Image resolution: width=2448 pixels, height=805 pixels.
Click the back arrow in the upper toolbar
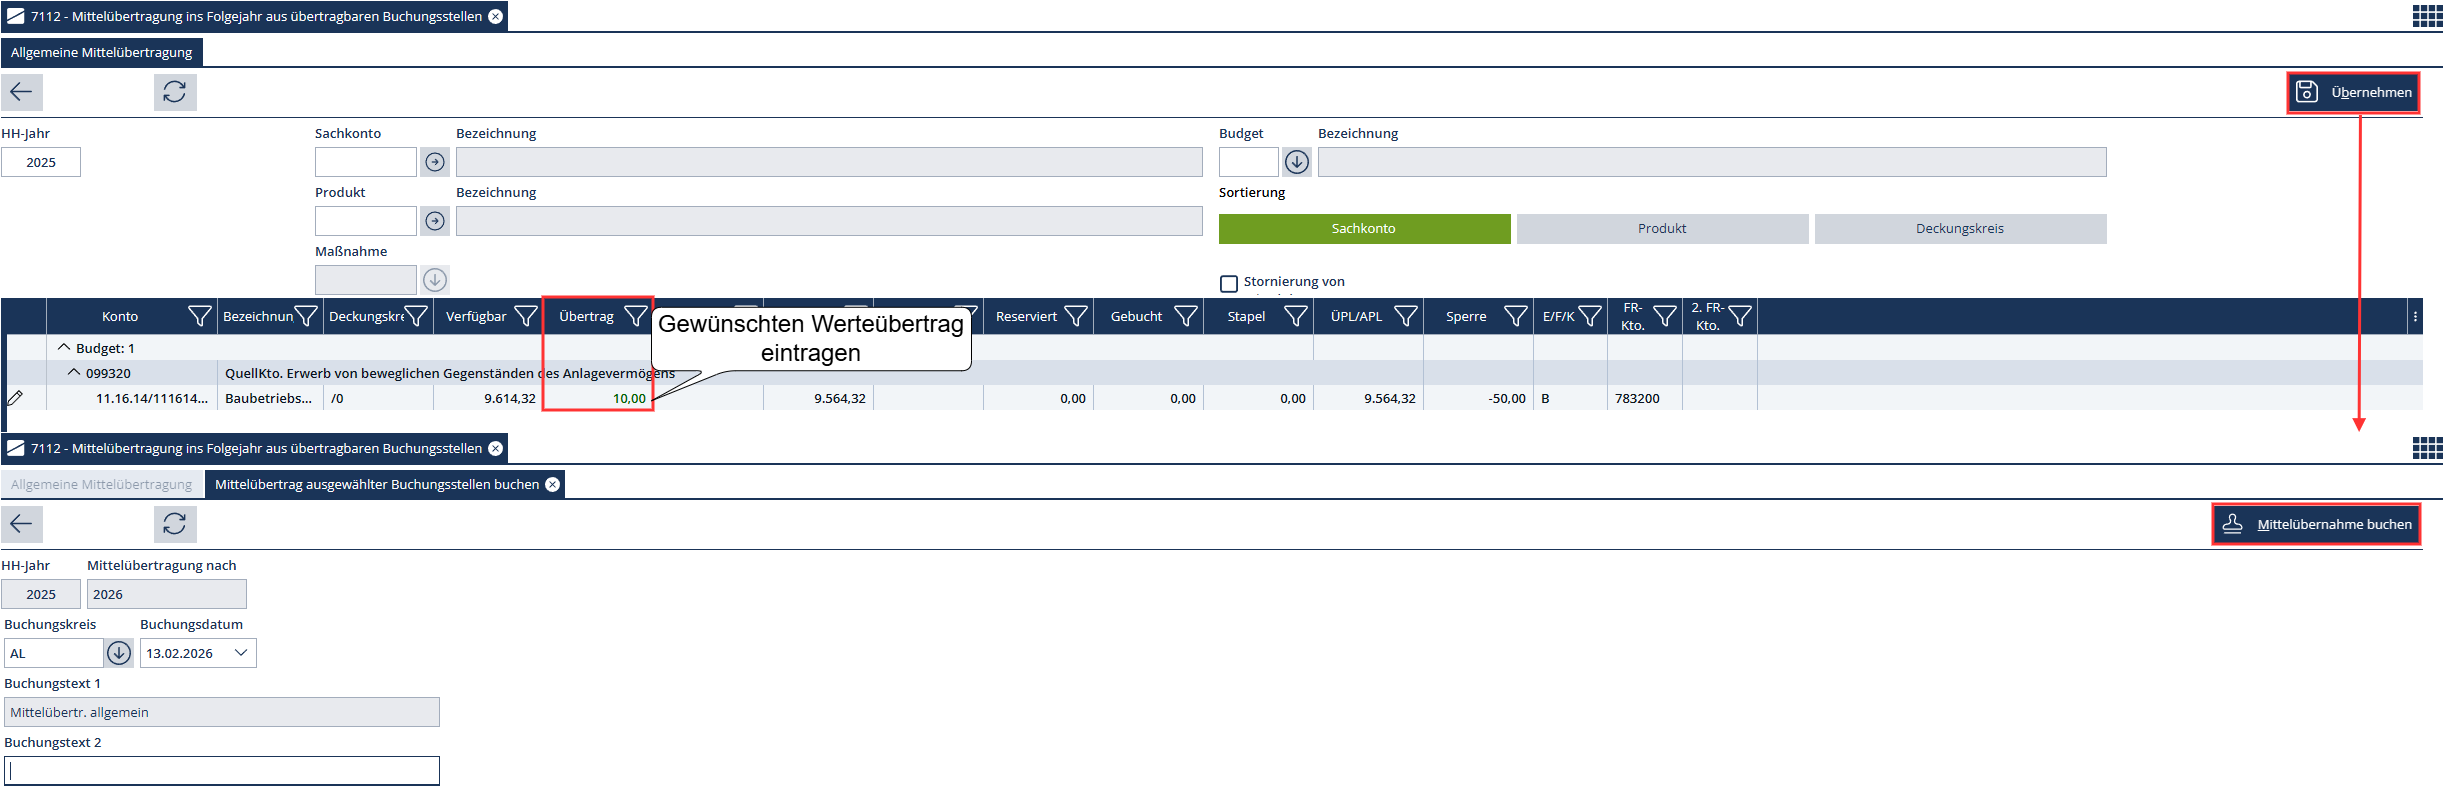click(21, 92)
